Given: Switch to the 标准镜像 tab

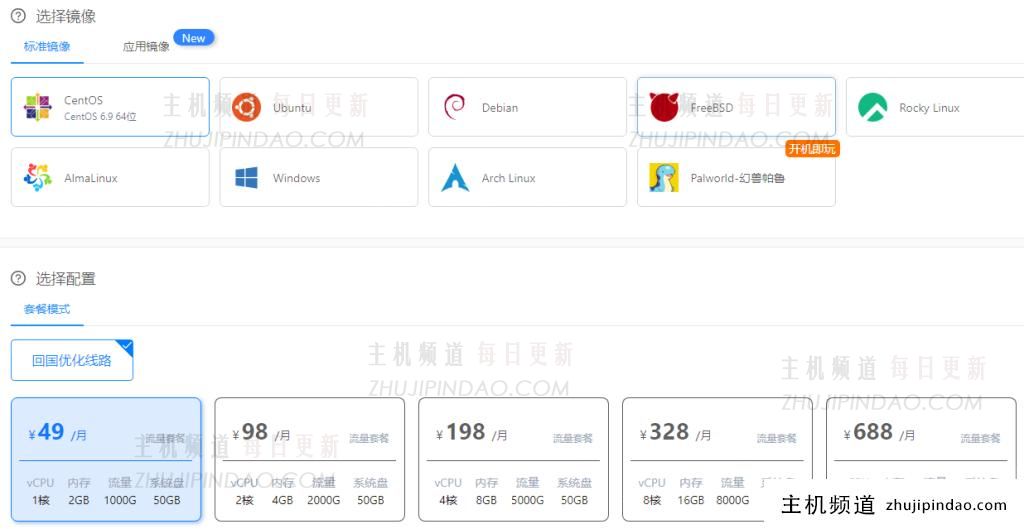Looking at the screenshot, I should [x=47, y=46].
